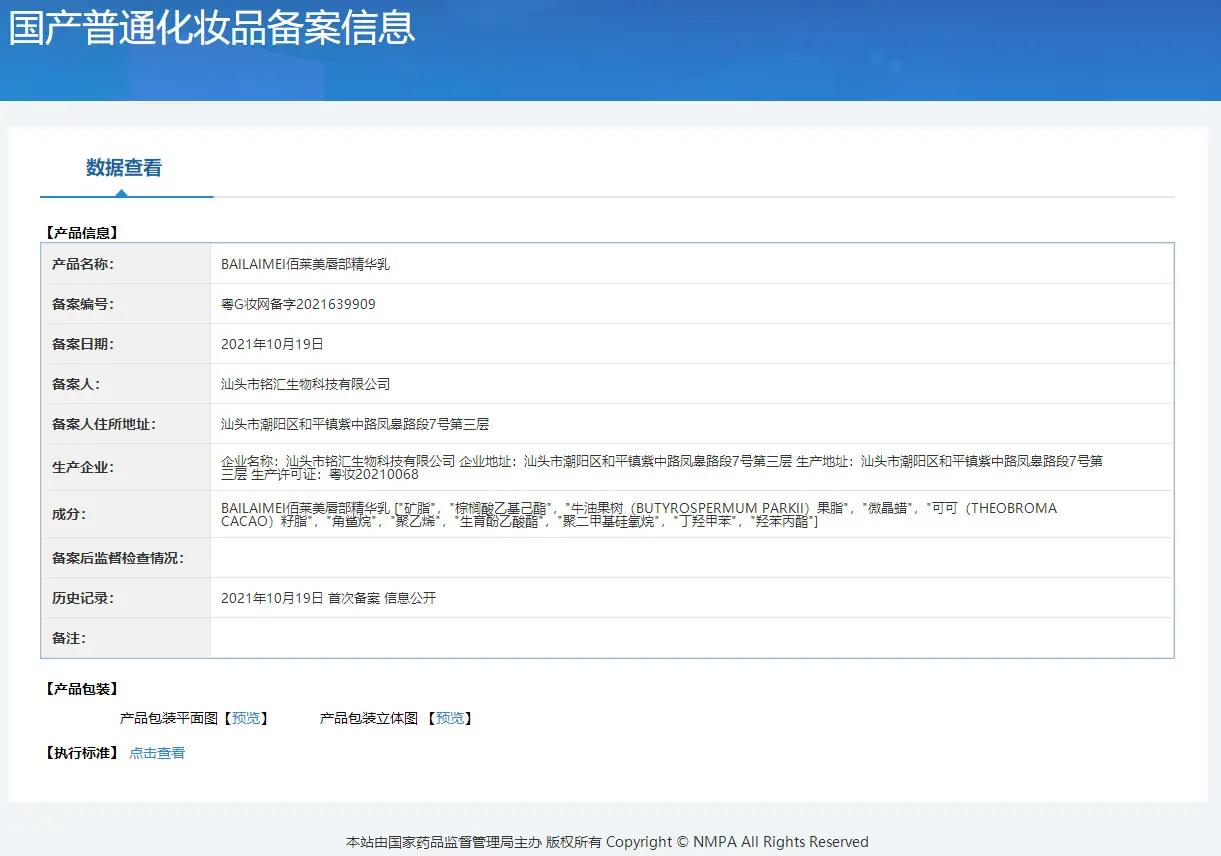
Task: Click the empty 备注 field cell
Action: click(691, 638)
